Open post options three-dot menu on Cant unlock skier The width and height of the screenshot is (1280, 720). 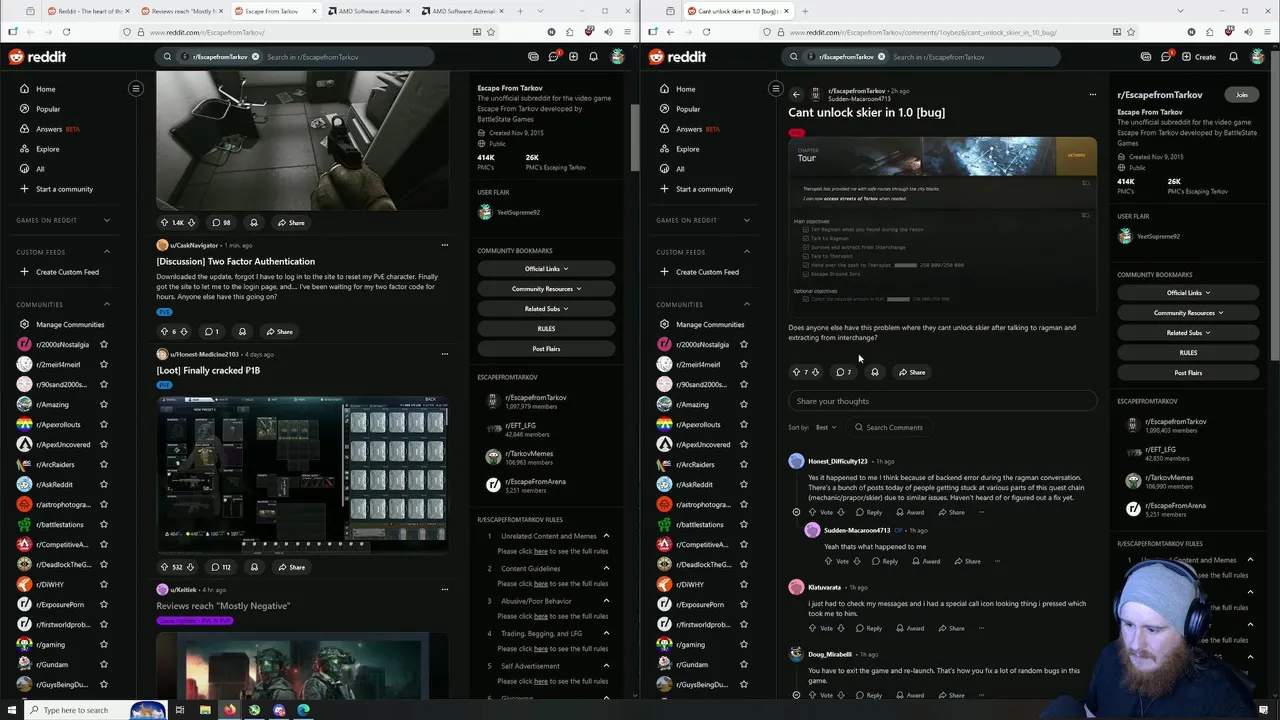coord(1092,95)
